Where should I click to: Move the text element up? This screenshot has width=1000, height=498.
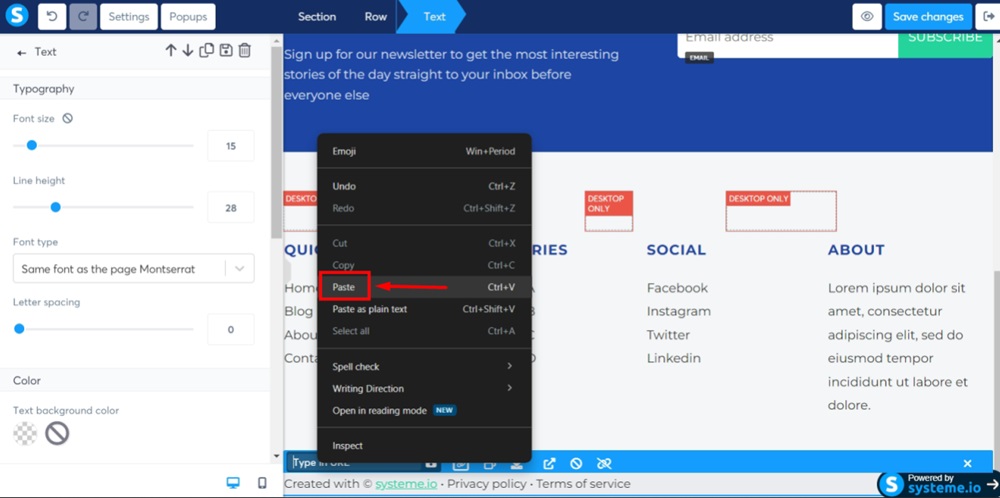coord(170,50)
